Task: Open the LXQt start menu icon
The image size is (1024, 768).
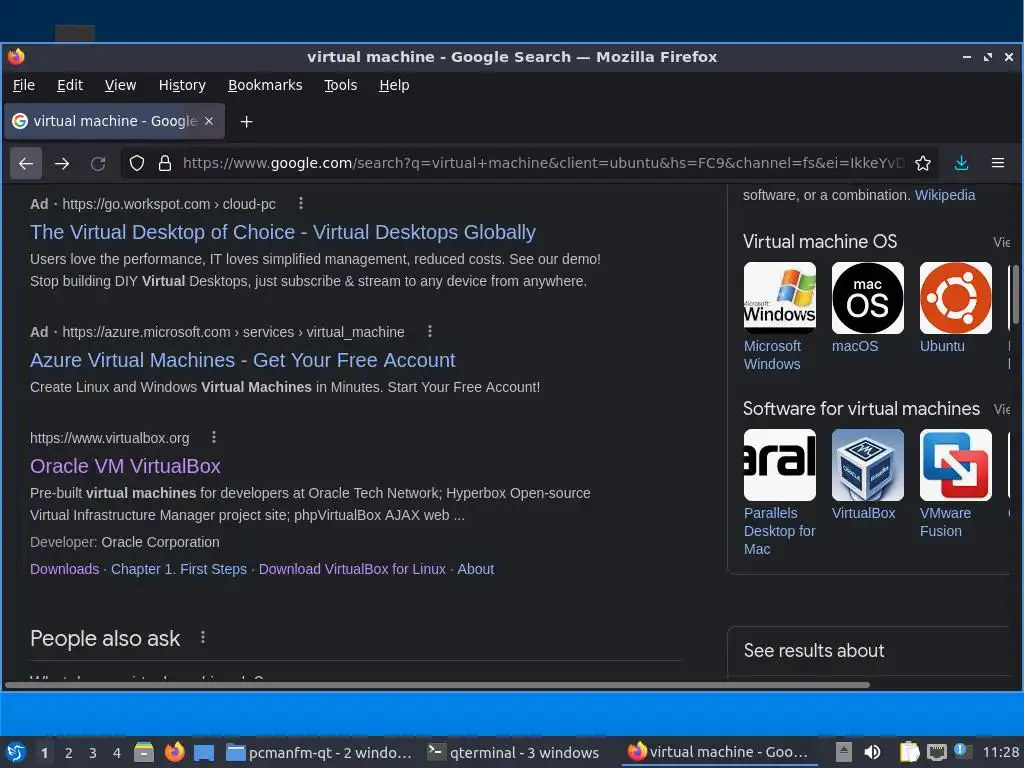Action: (x=16, y=752)
